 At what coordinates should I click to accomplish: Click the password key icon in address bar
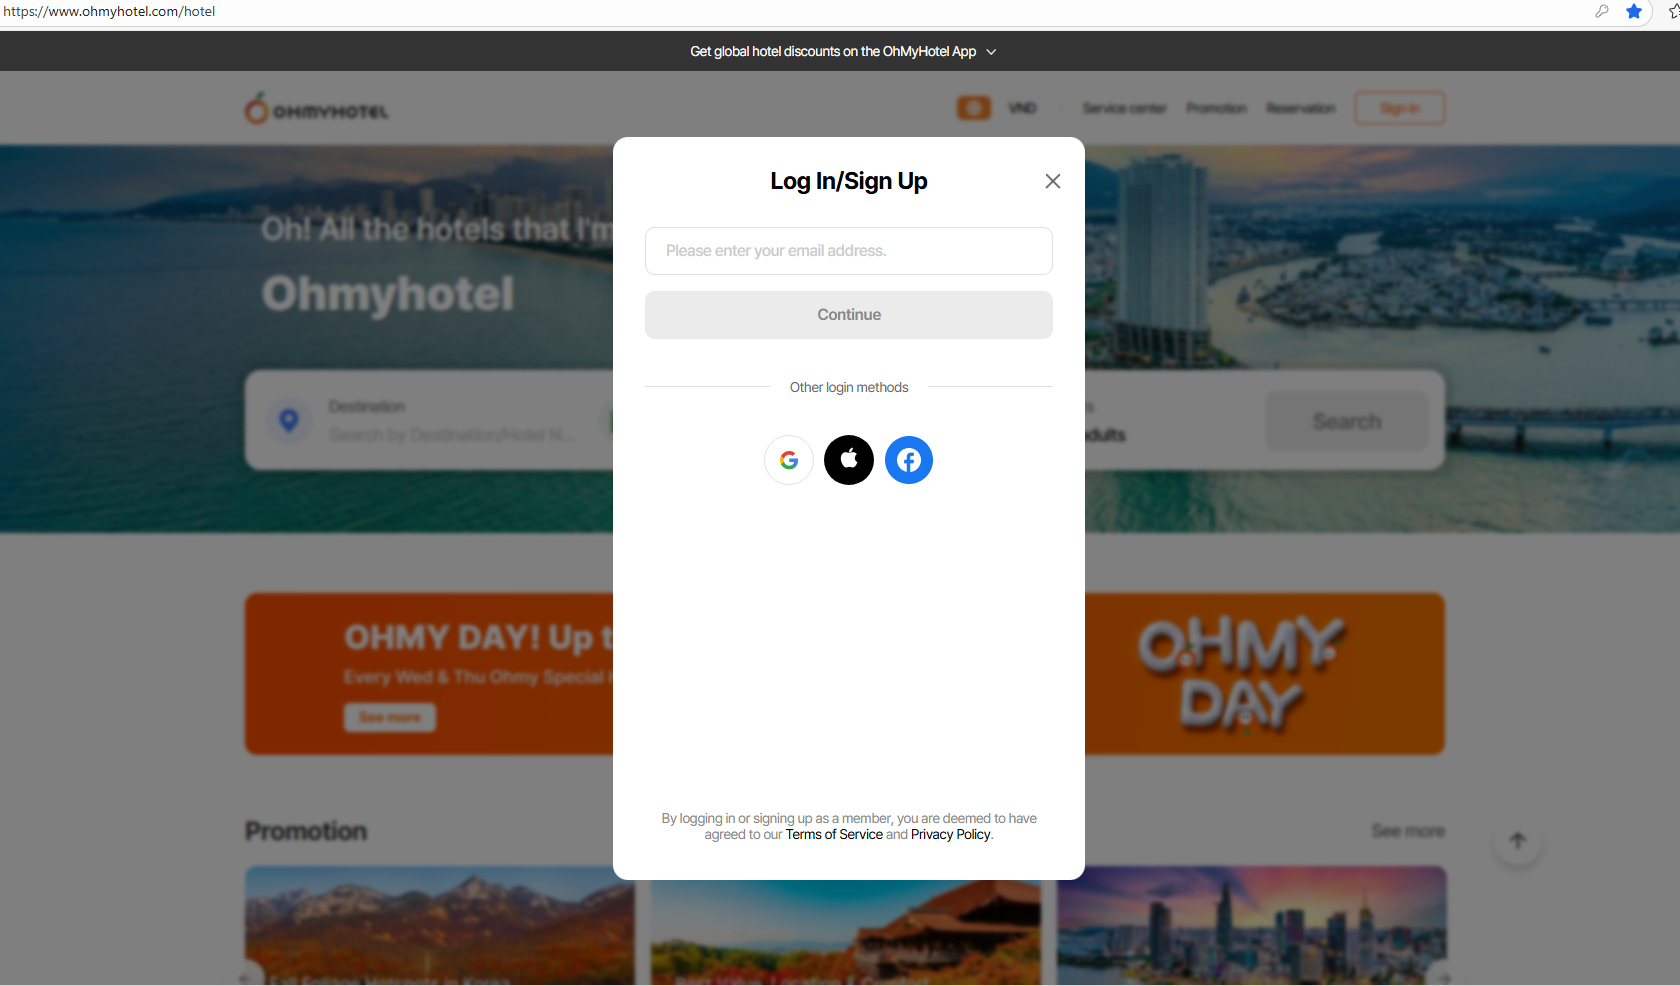click(1602, 12)
